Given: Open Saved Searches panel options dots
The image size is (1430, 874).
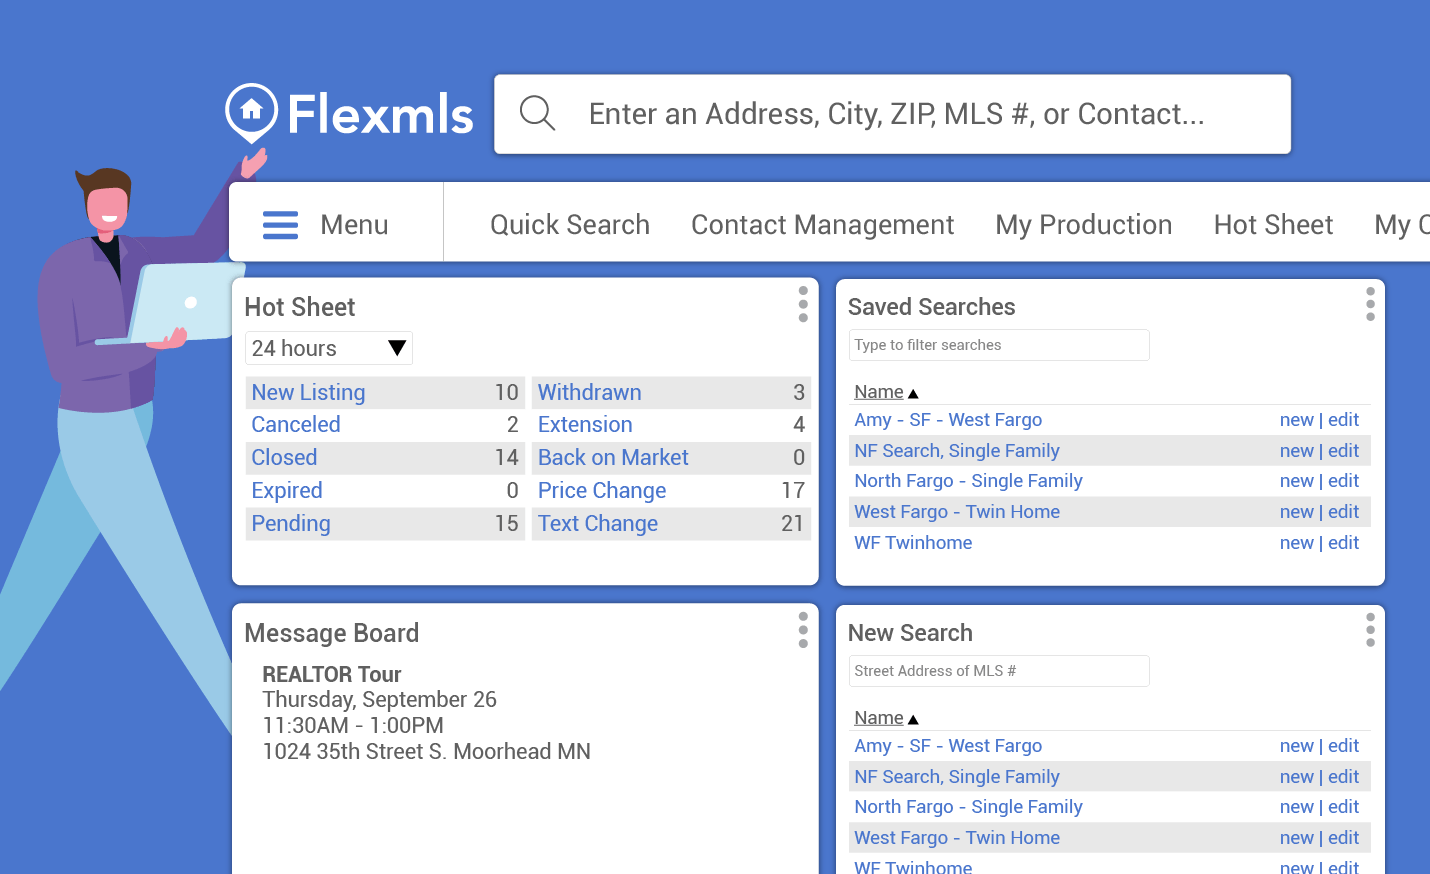Looking at the screenshot, I should [x=1370, y=304].
